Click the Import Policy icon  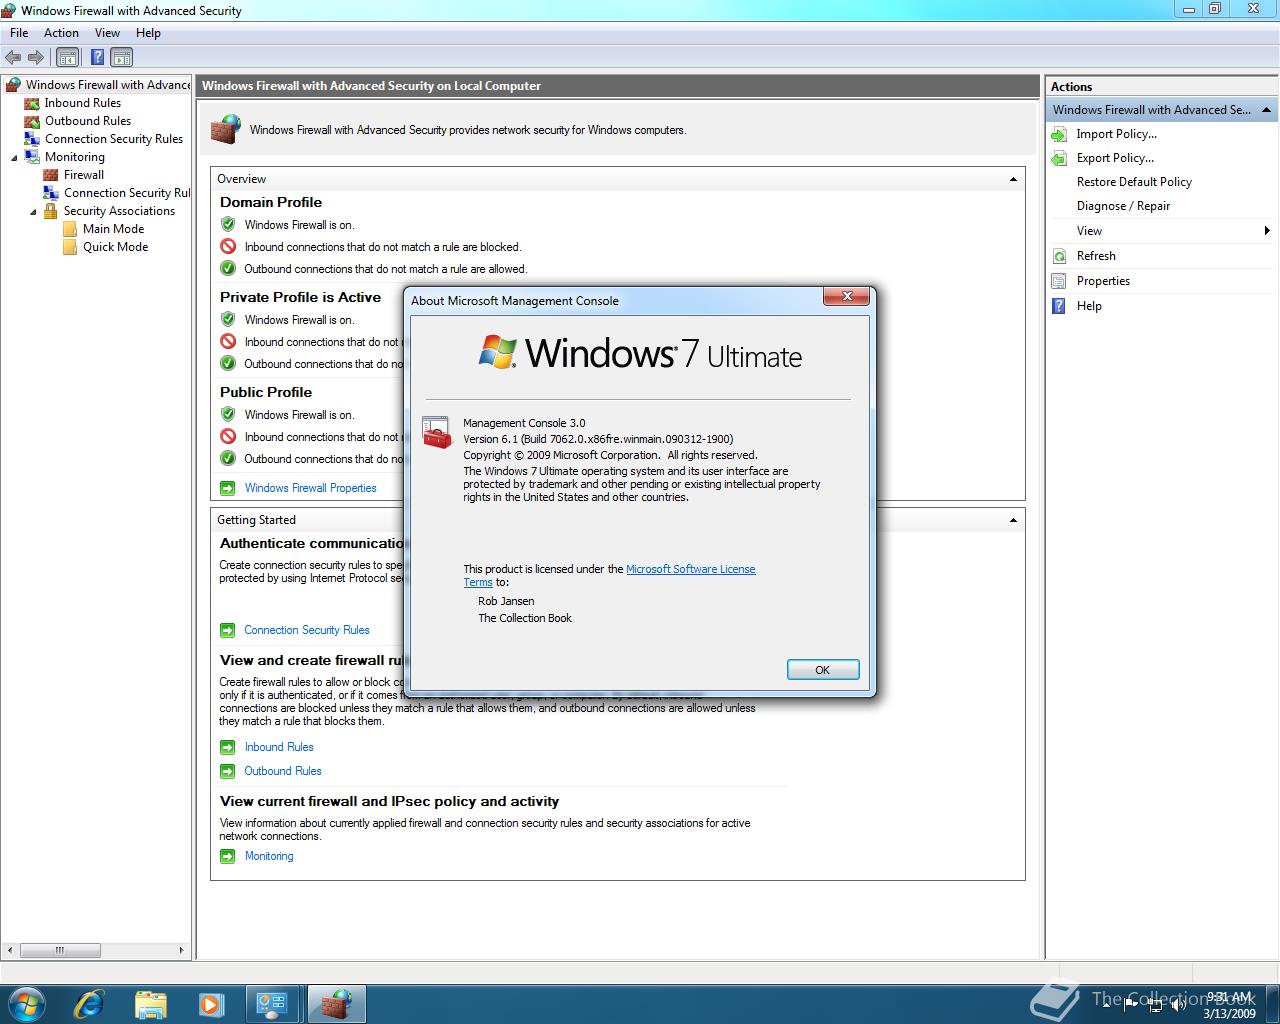(x=1059, y=134)
